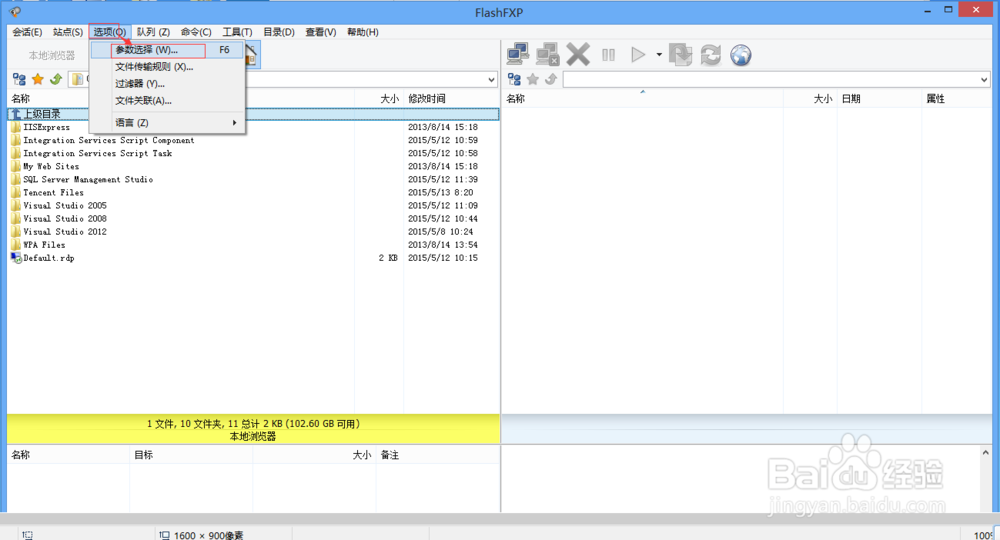Viewport: 1000px width, 540px height.
Task: Open the 会话(E) menu
Action: (x=27, y=32)
